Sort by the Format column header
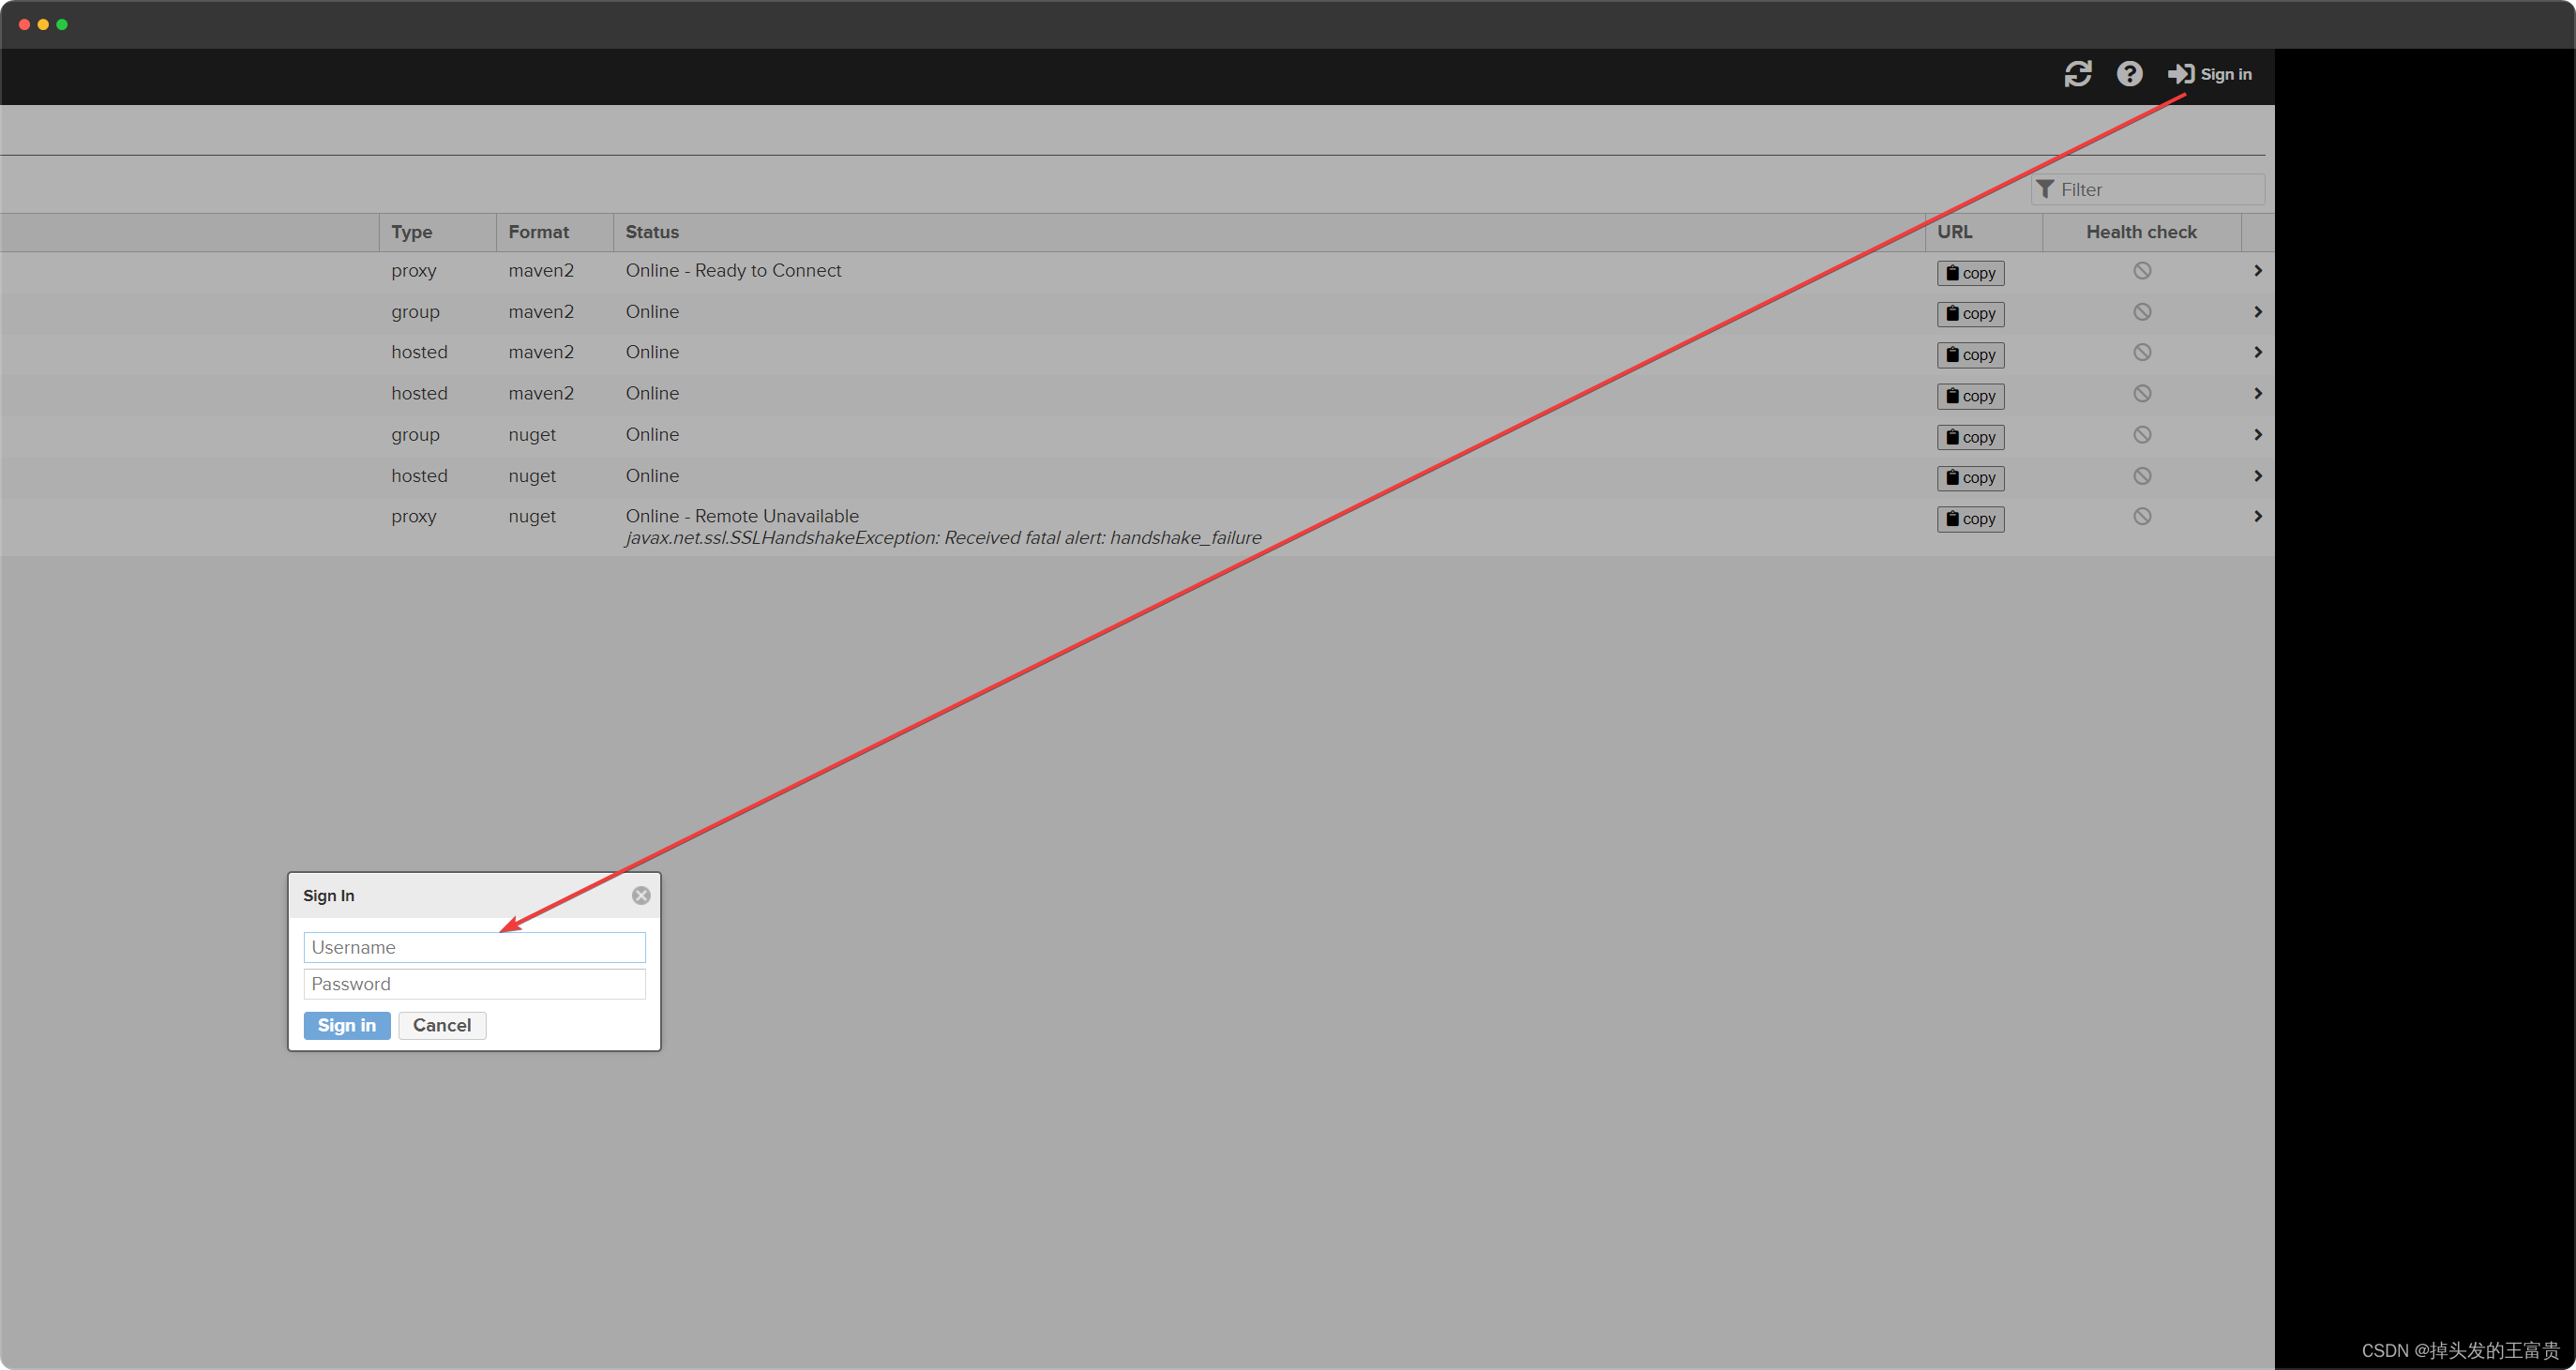The height and width of the screenshot is (1370, 2576). (x=538, y=232)
